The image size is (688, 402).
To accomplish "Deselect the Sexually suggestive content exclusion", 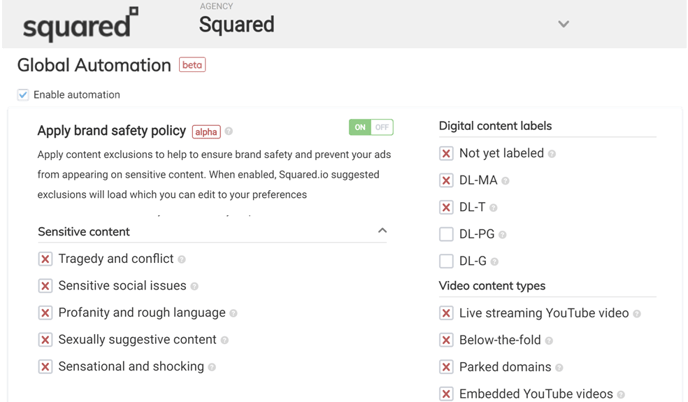I will 45,340.
